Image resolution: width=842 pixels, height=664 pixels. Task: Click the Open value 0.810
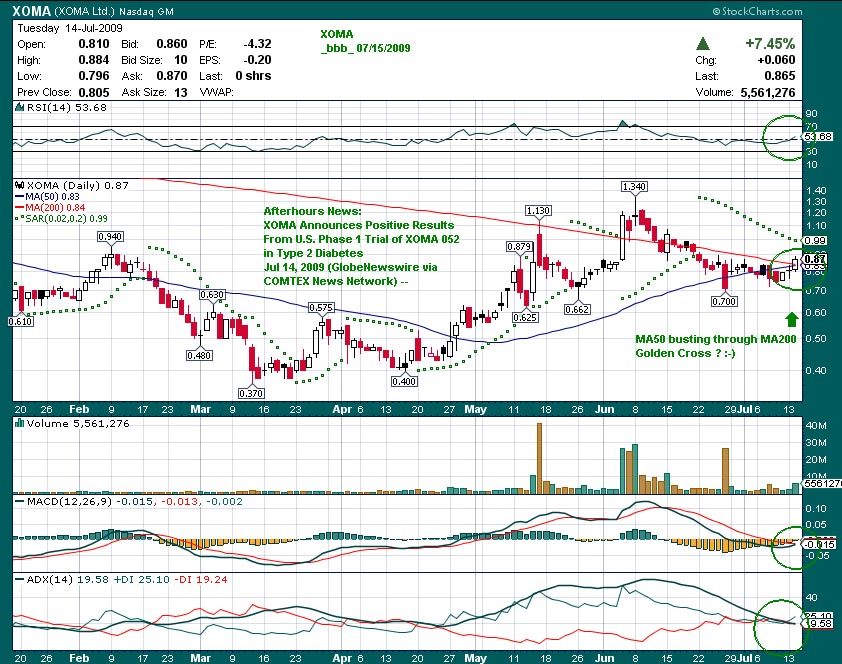click(94, 44)
